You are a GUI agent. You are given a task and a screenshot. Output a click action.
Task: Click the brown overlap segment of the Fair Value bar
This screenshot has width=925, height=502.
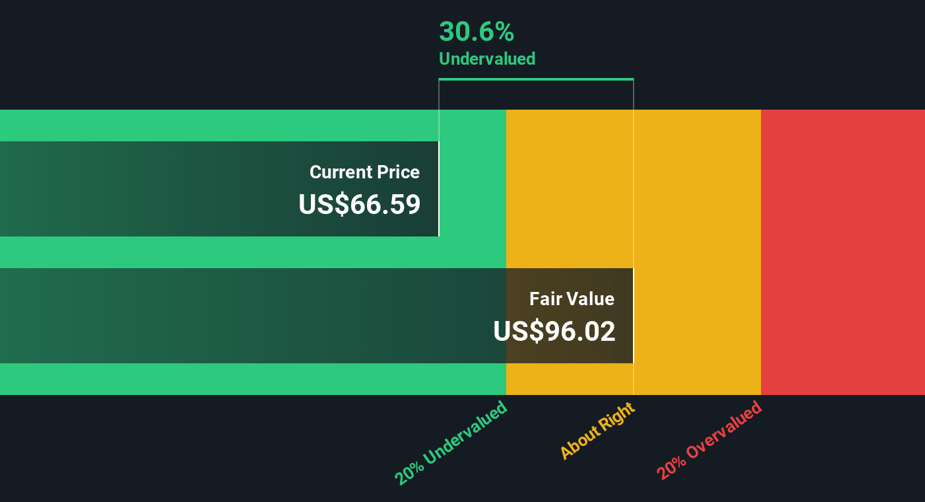pyautogui.click(x=569, y=316)
